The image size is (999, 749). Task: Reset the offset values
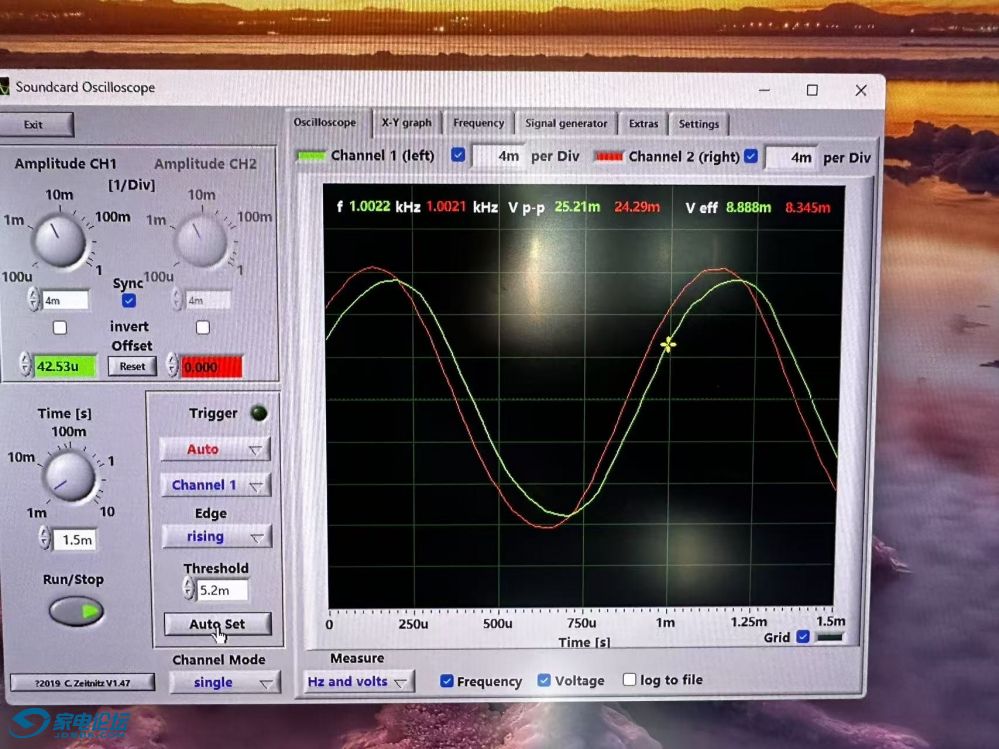133,366
